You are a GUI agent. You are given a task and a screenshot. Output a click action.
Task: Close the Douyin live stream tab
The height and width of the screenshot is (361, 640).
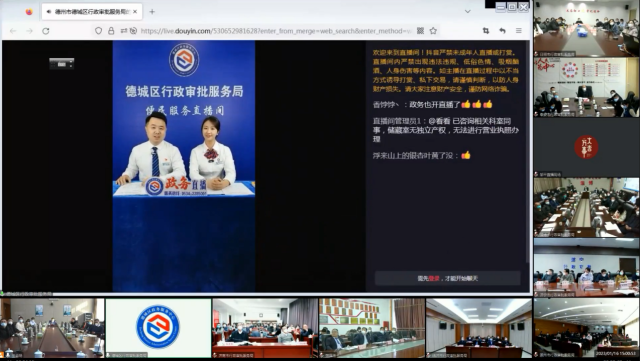pyautogui.click(x=136, y=12)
